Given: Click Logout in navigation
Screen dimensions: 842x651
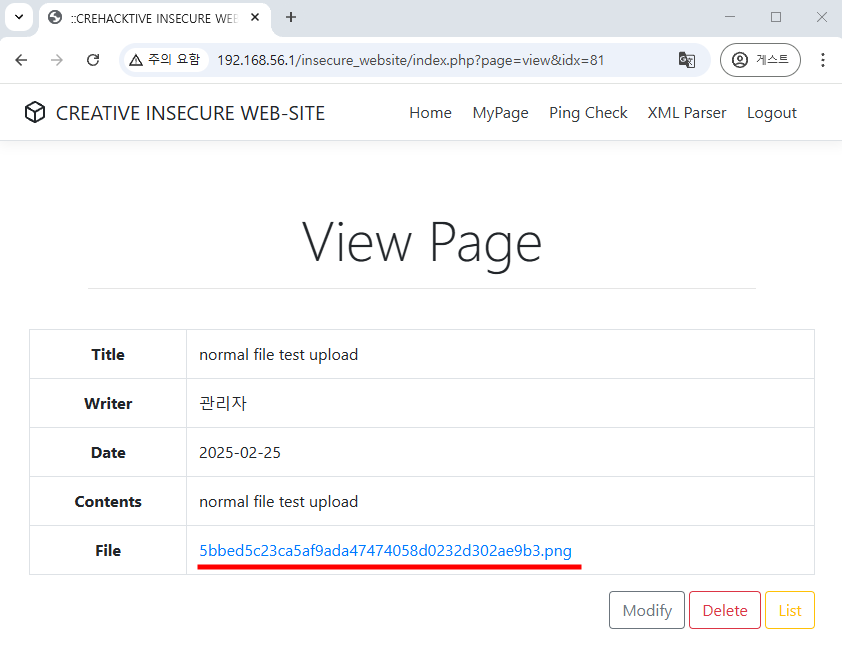Looking at the screenshot, I should 772,113.
